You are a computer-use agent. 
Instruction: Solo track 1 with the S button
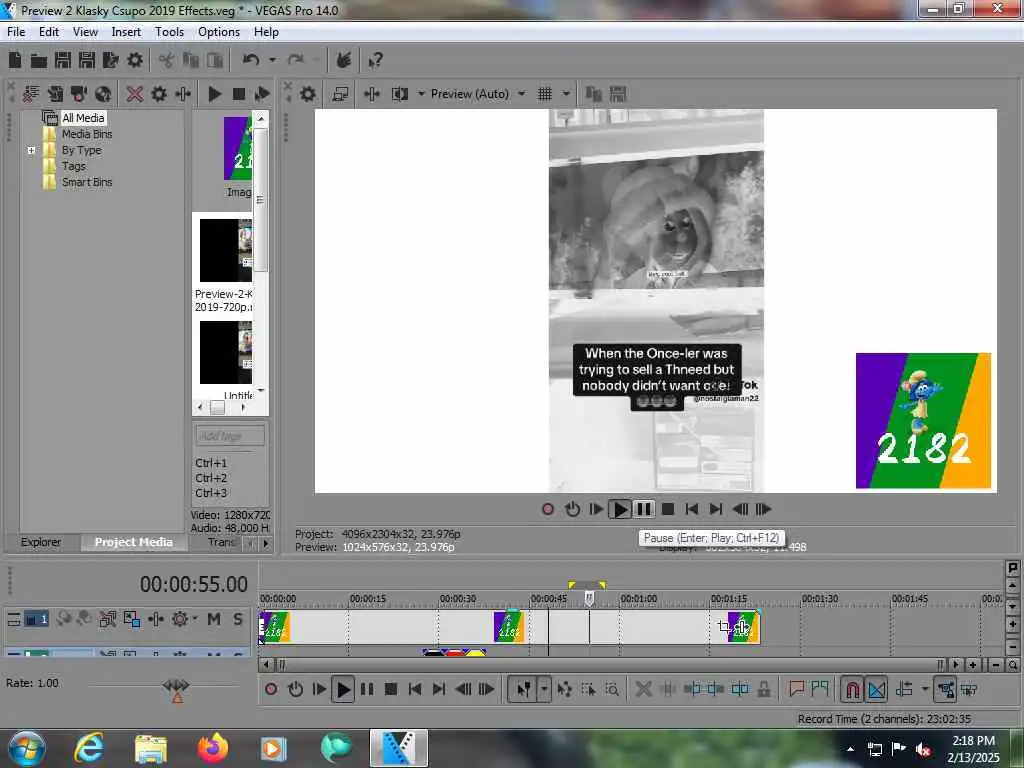[x=238, y=619]
